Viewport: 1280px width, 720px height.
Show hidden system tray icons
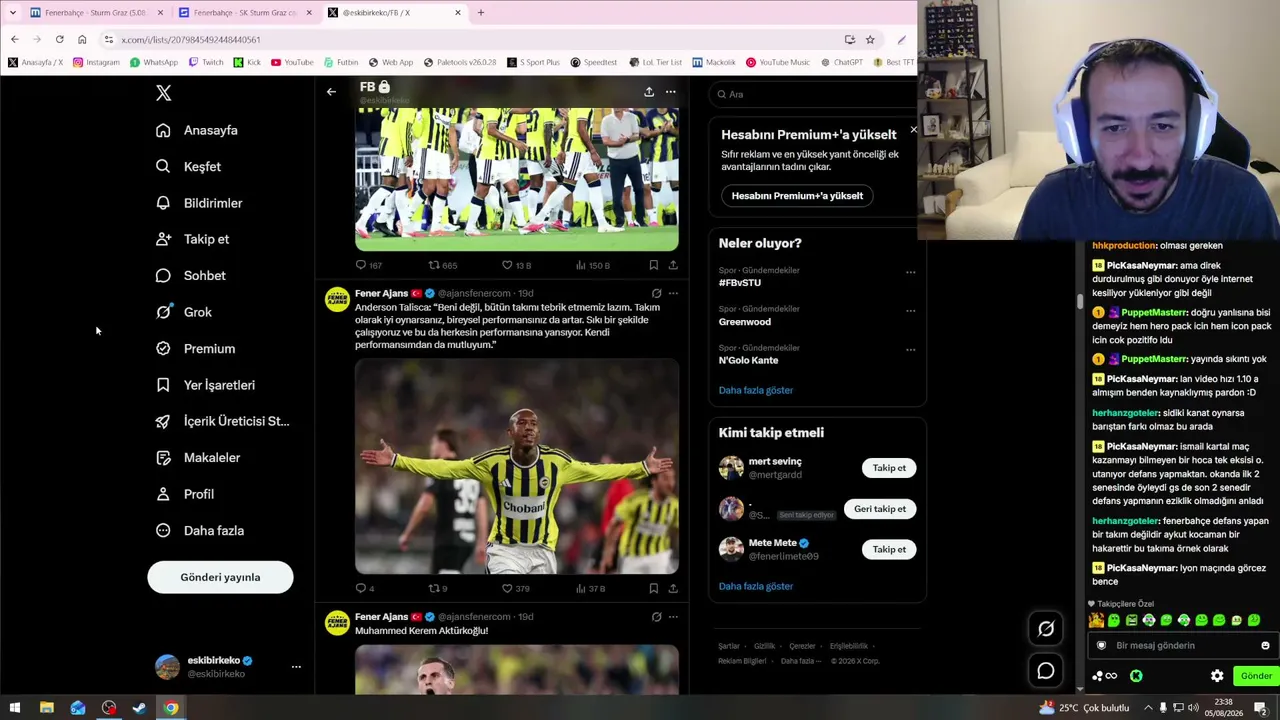[x=1148, y=708]
